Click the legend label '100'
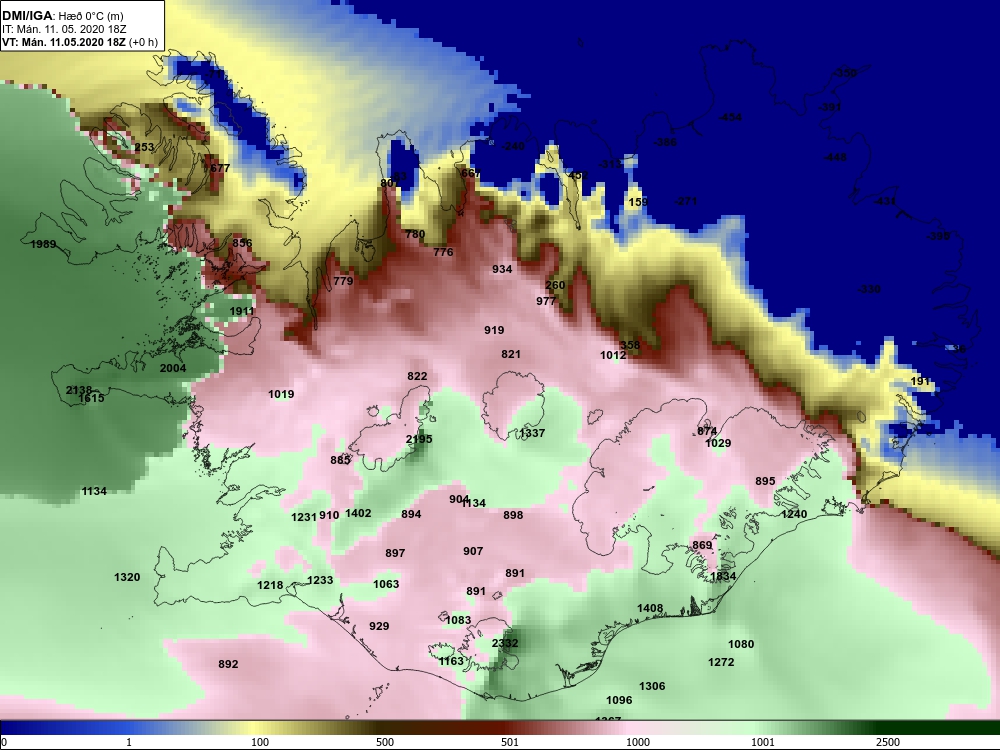This screenshot has height=750, width=1000. (260, 742)
